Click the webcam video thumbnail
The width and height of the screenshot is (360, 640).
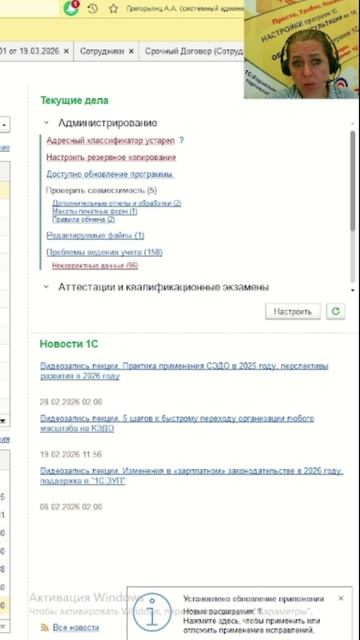302,49
